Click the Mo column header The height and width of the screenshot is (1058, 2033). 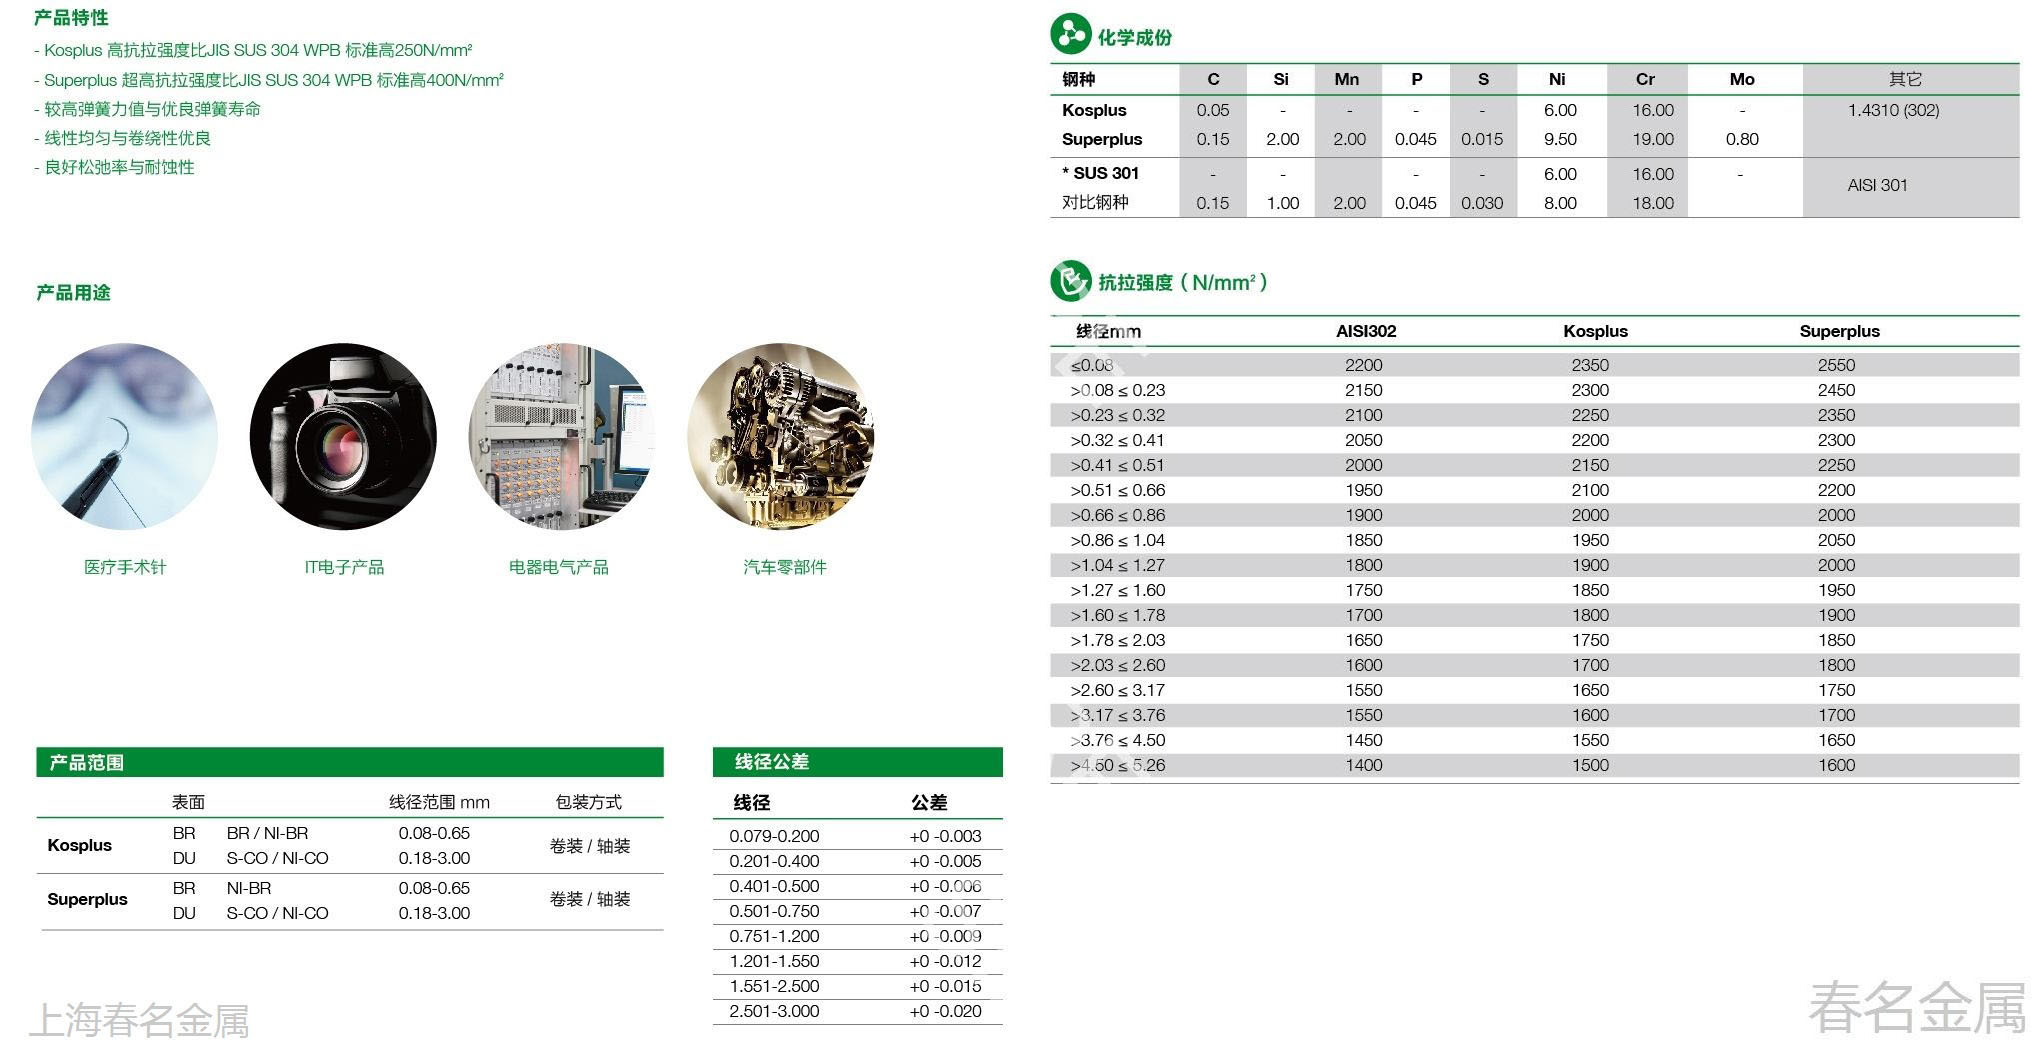[x=1741, y=79]
